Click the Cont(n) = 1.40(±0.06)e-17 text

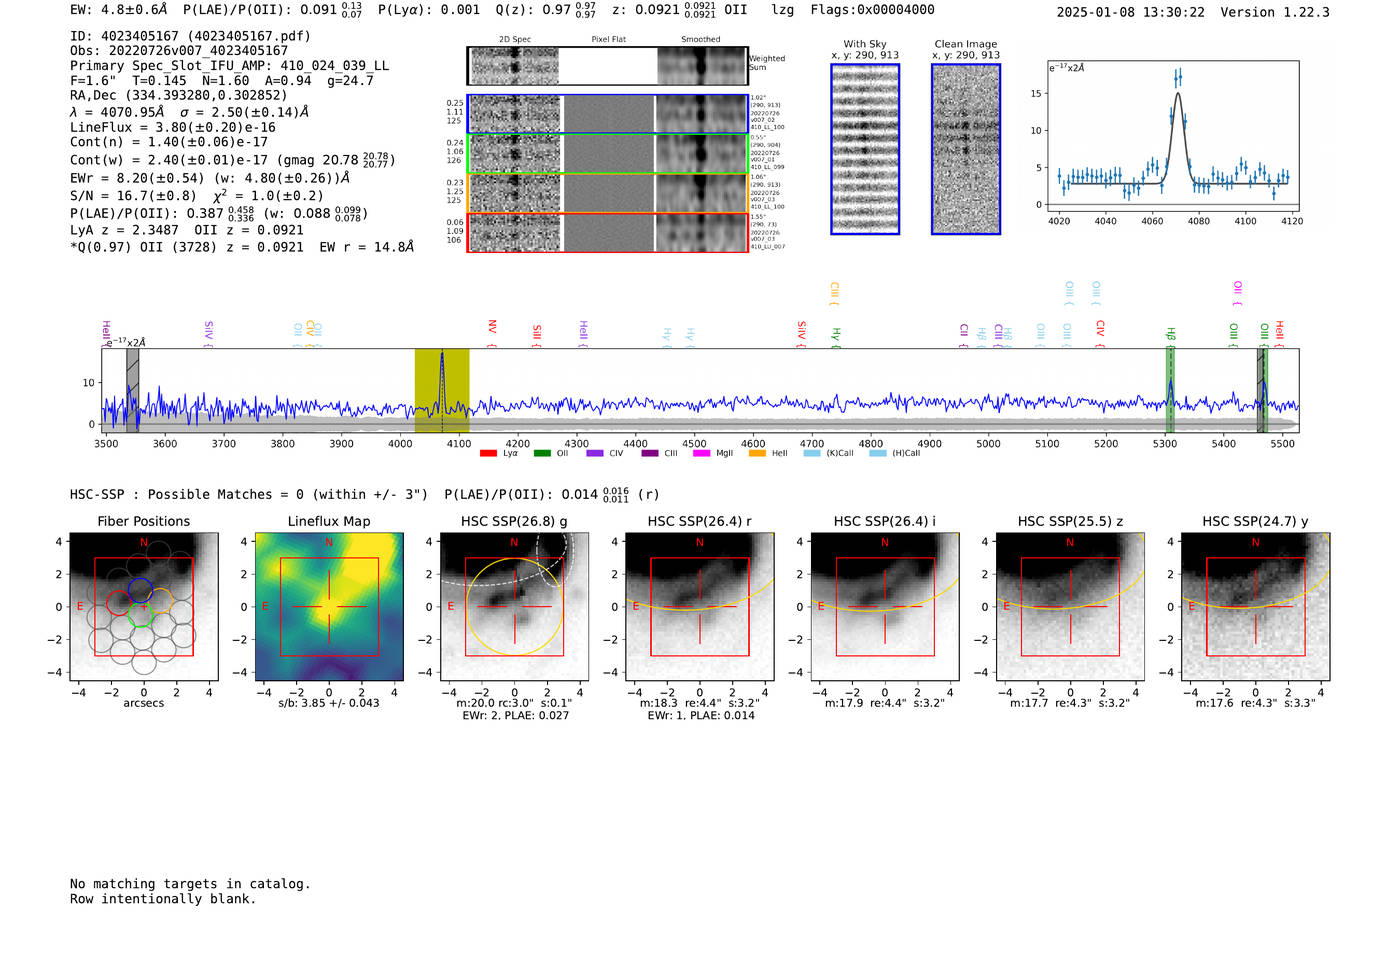tap(169, 142)
